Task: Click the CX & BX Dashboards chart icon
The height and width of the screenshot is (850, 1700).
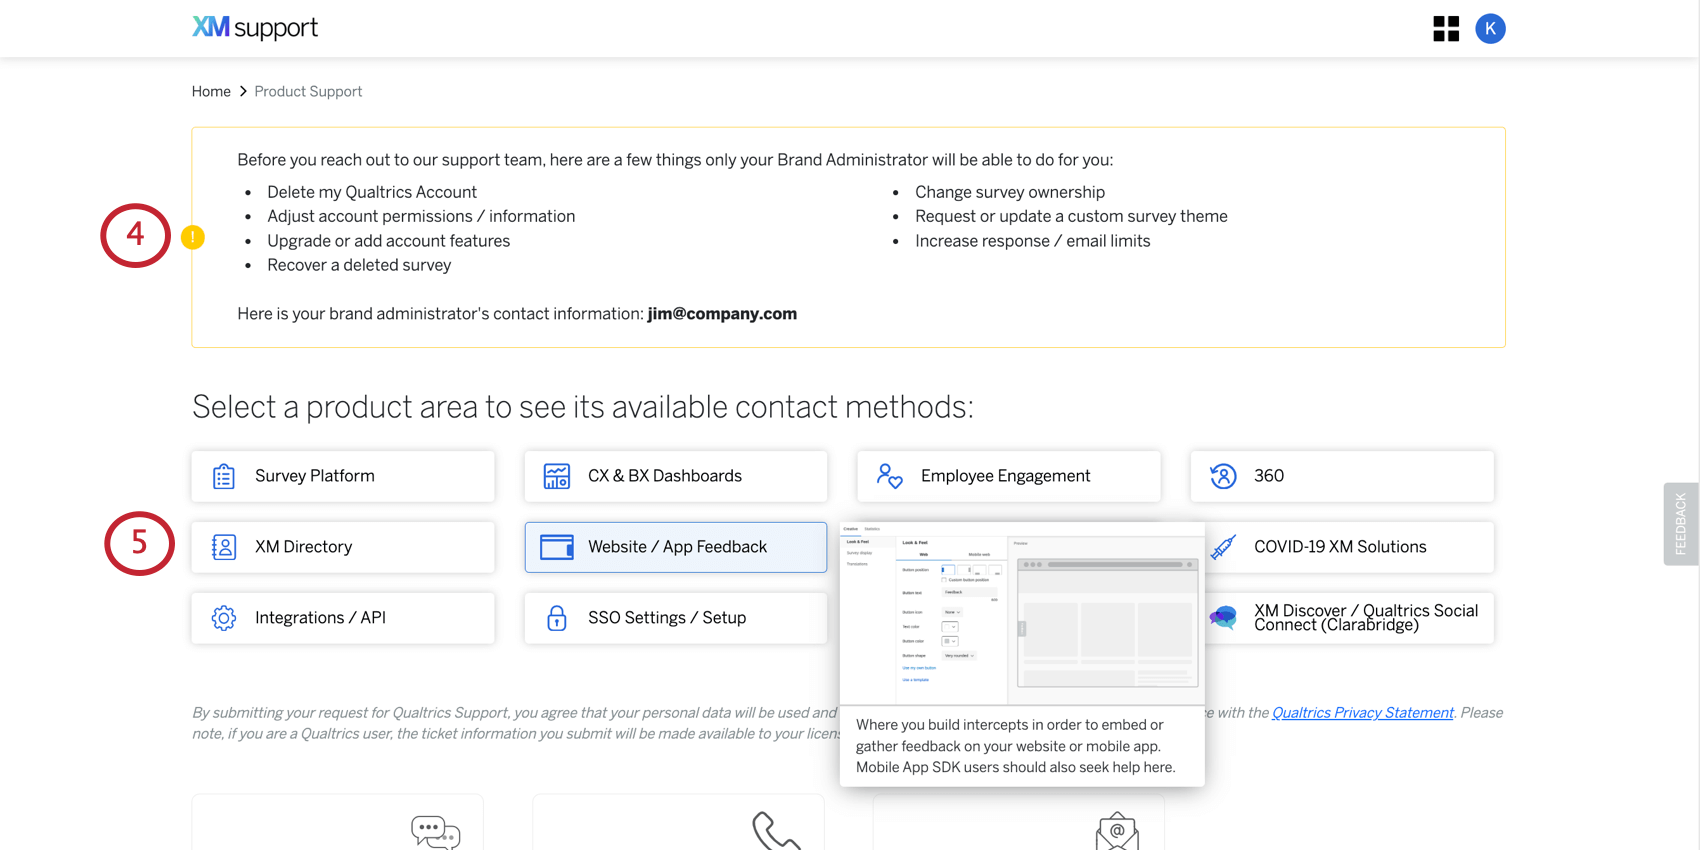Action: pos(557,476)
